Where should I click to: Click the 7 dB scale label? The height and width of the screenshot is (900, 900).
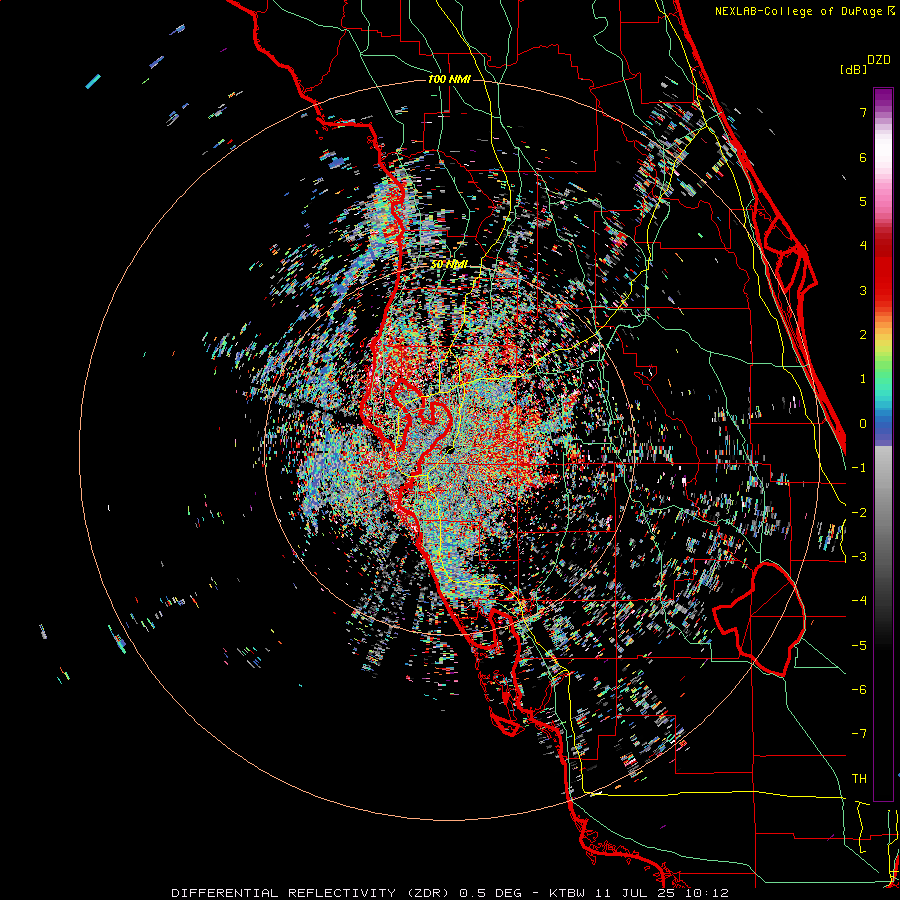[863, 112]
